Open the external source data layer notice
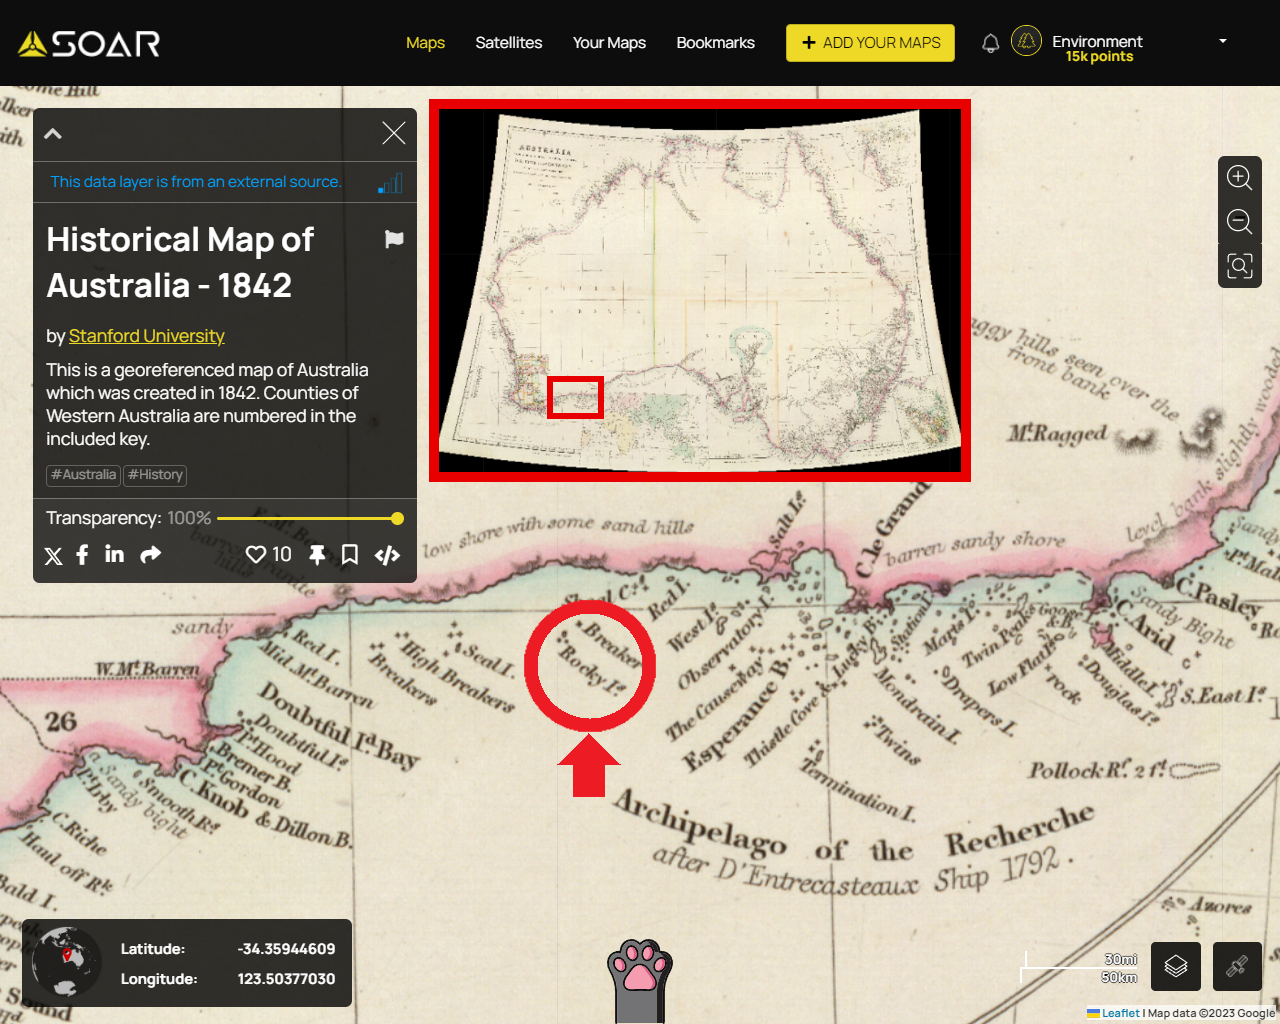Image resolution: width=1280 pixels, height=1024 pixels. (196, 182)
